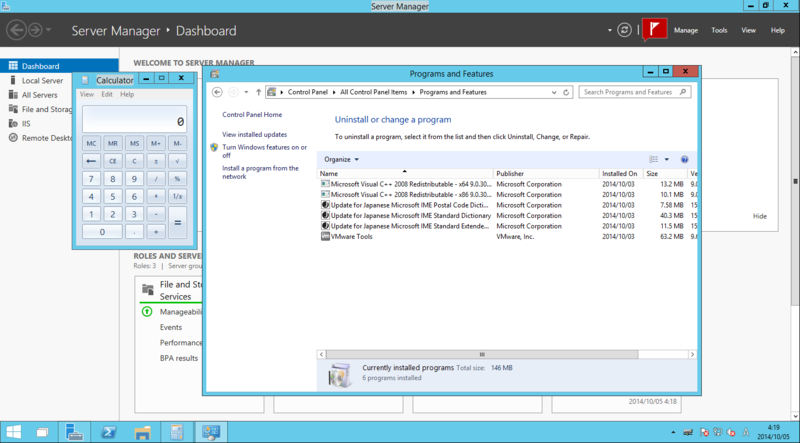
Task: Open PowerShell from the taskbar
Action: click(x=108, y=432)
